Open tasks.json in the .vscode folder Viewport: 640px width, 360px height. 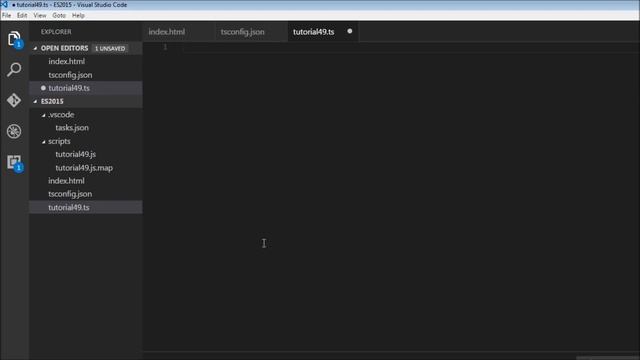click(86, 128)
